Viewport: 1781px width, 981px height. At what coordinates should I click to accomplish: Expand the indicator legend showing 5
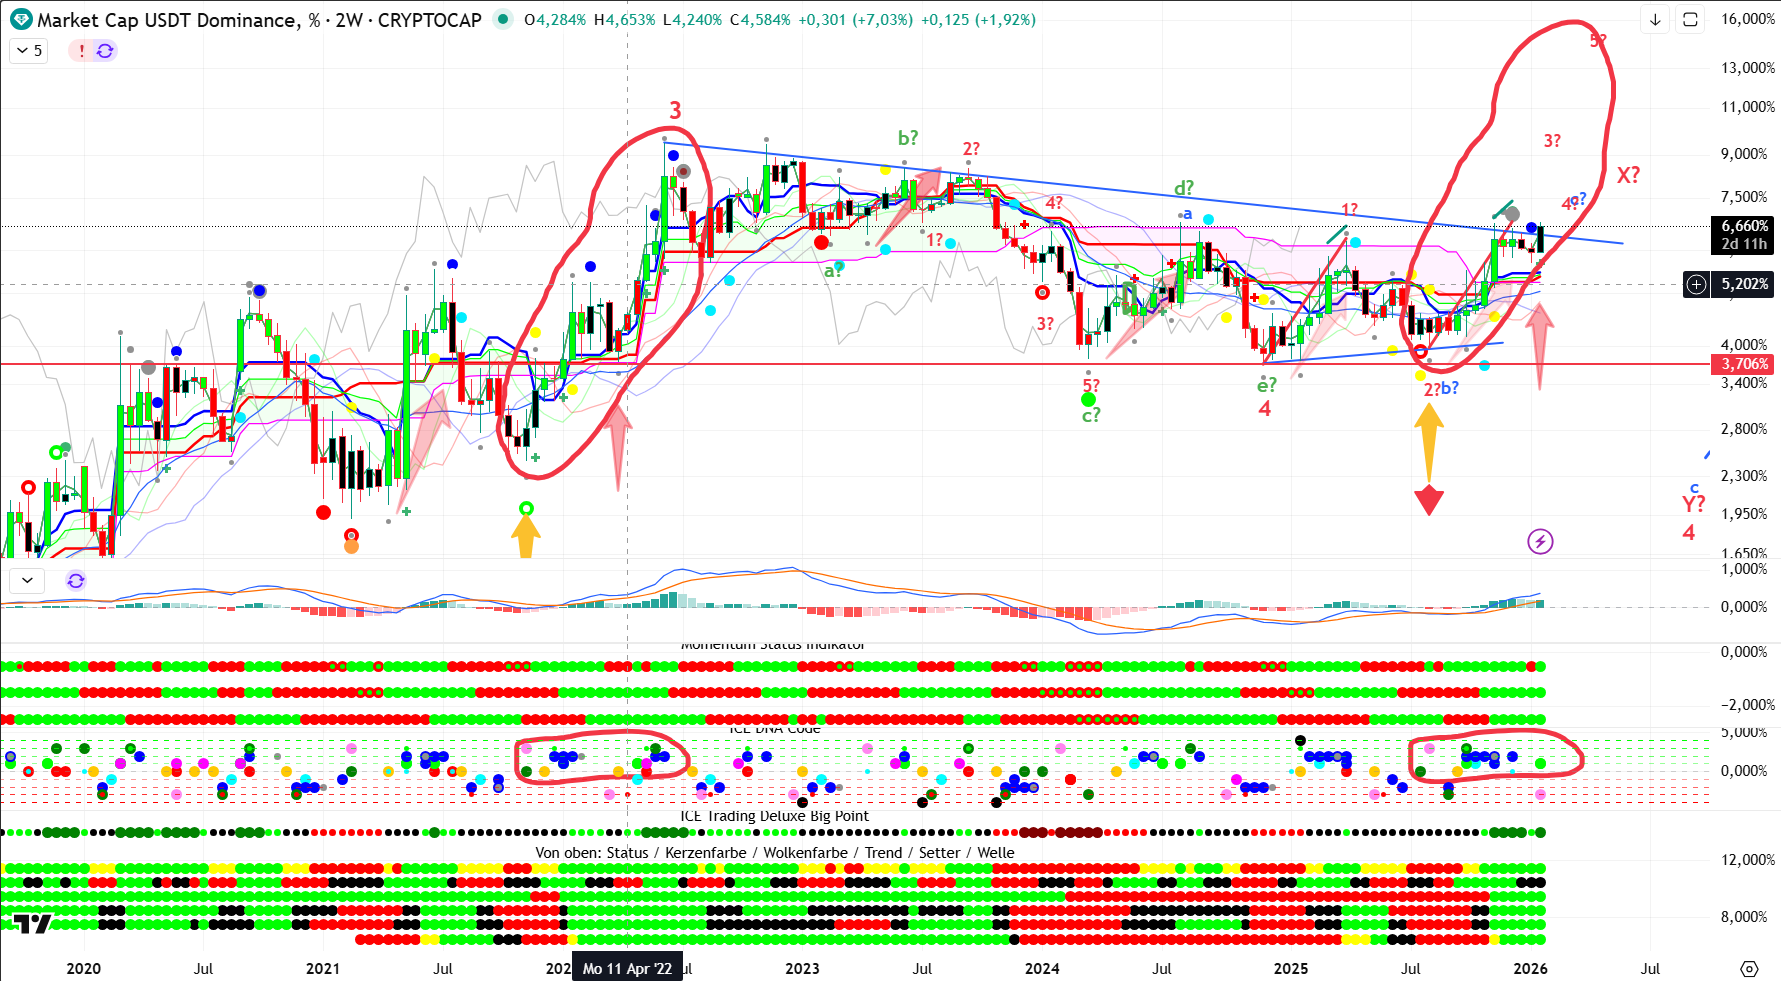(x=29, y=50)
